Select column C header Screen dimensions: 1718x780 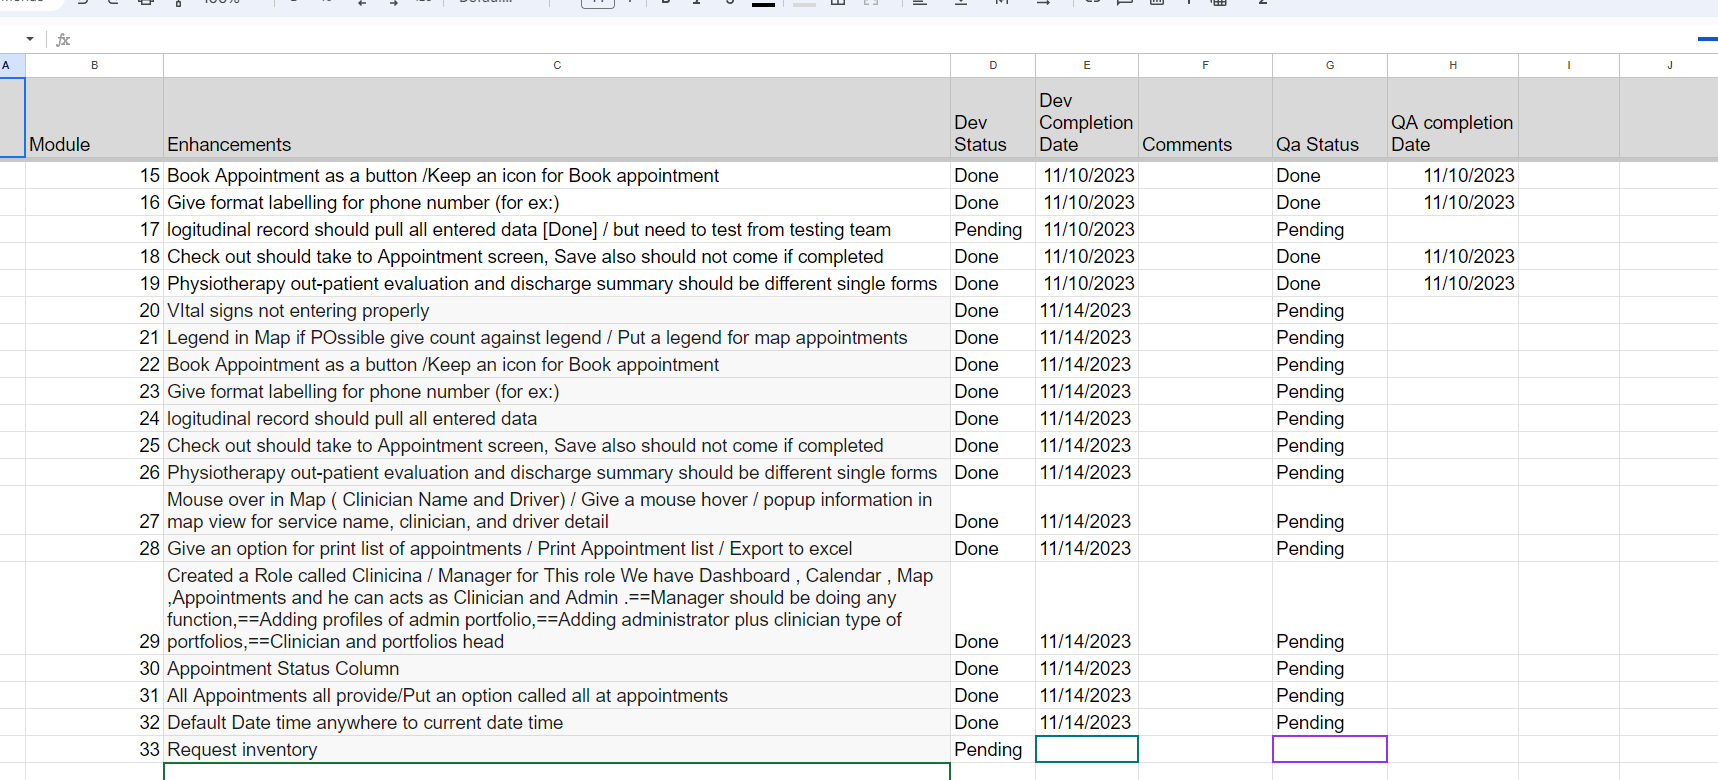pyautogui.click(x=556, y=65)
